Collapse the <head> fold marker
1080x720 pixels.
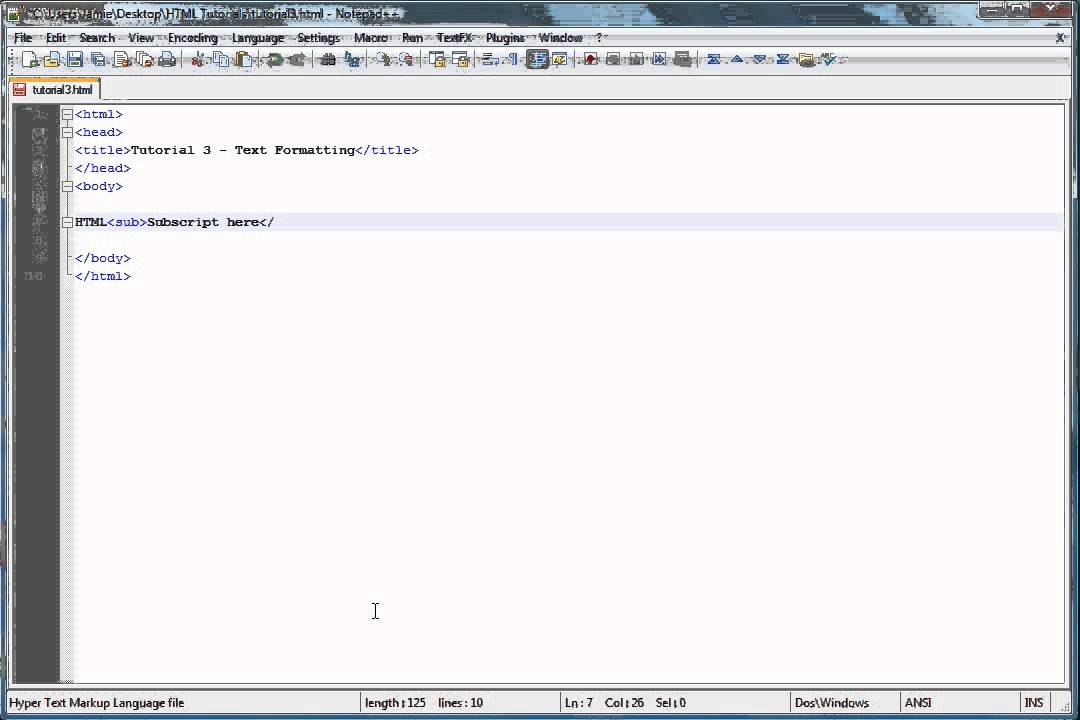coord(68,132)
